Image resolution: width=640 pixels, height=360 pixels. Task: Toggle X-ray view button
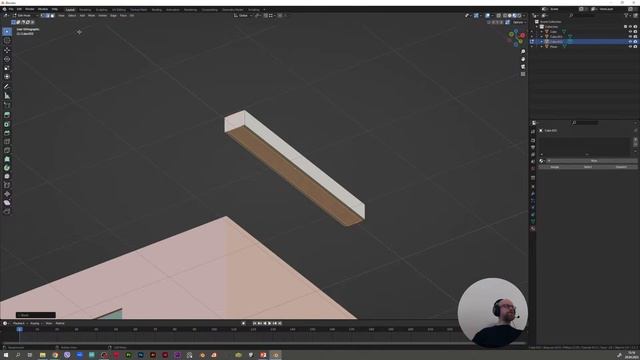(x=498, y=16)
